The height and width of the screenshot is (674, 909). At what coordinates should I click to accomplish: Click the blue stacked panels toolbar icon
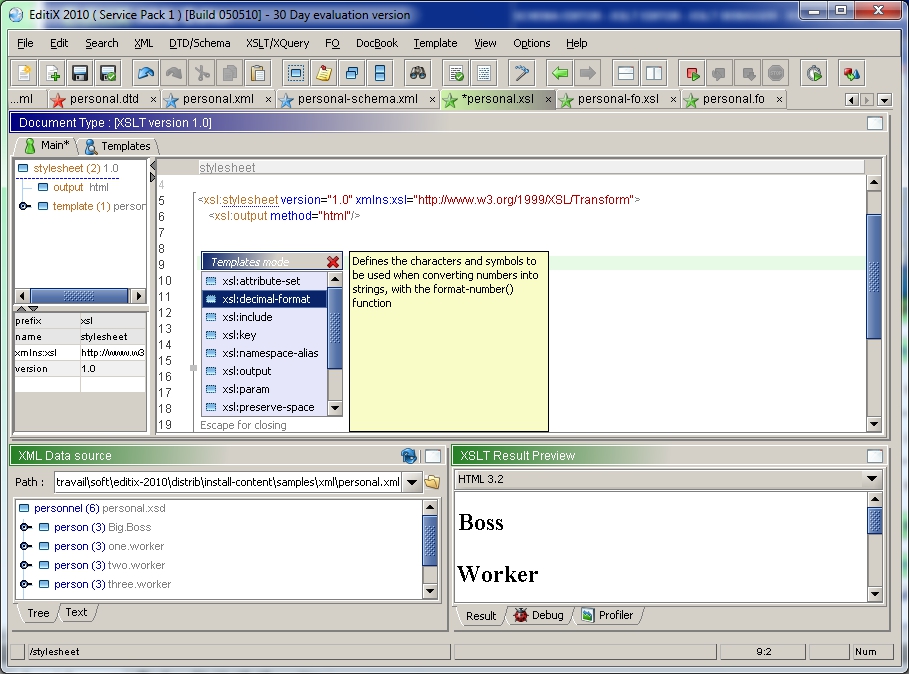380,73
